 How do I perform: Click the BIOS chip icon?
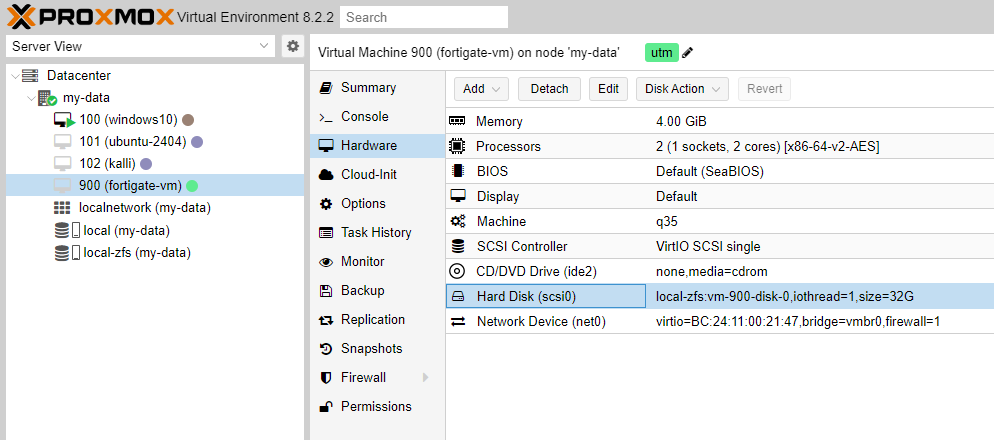click(x=456, y=171)
